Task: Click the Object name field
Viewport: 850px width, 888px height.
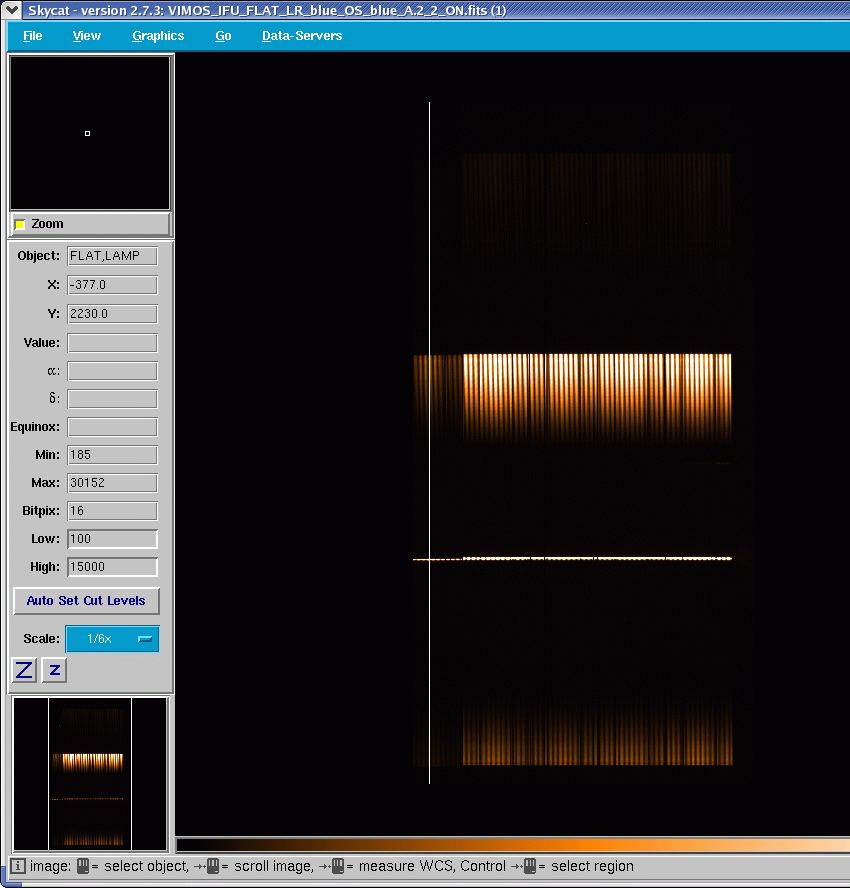Action: (x=113, y=256)
